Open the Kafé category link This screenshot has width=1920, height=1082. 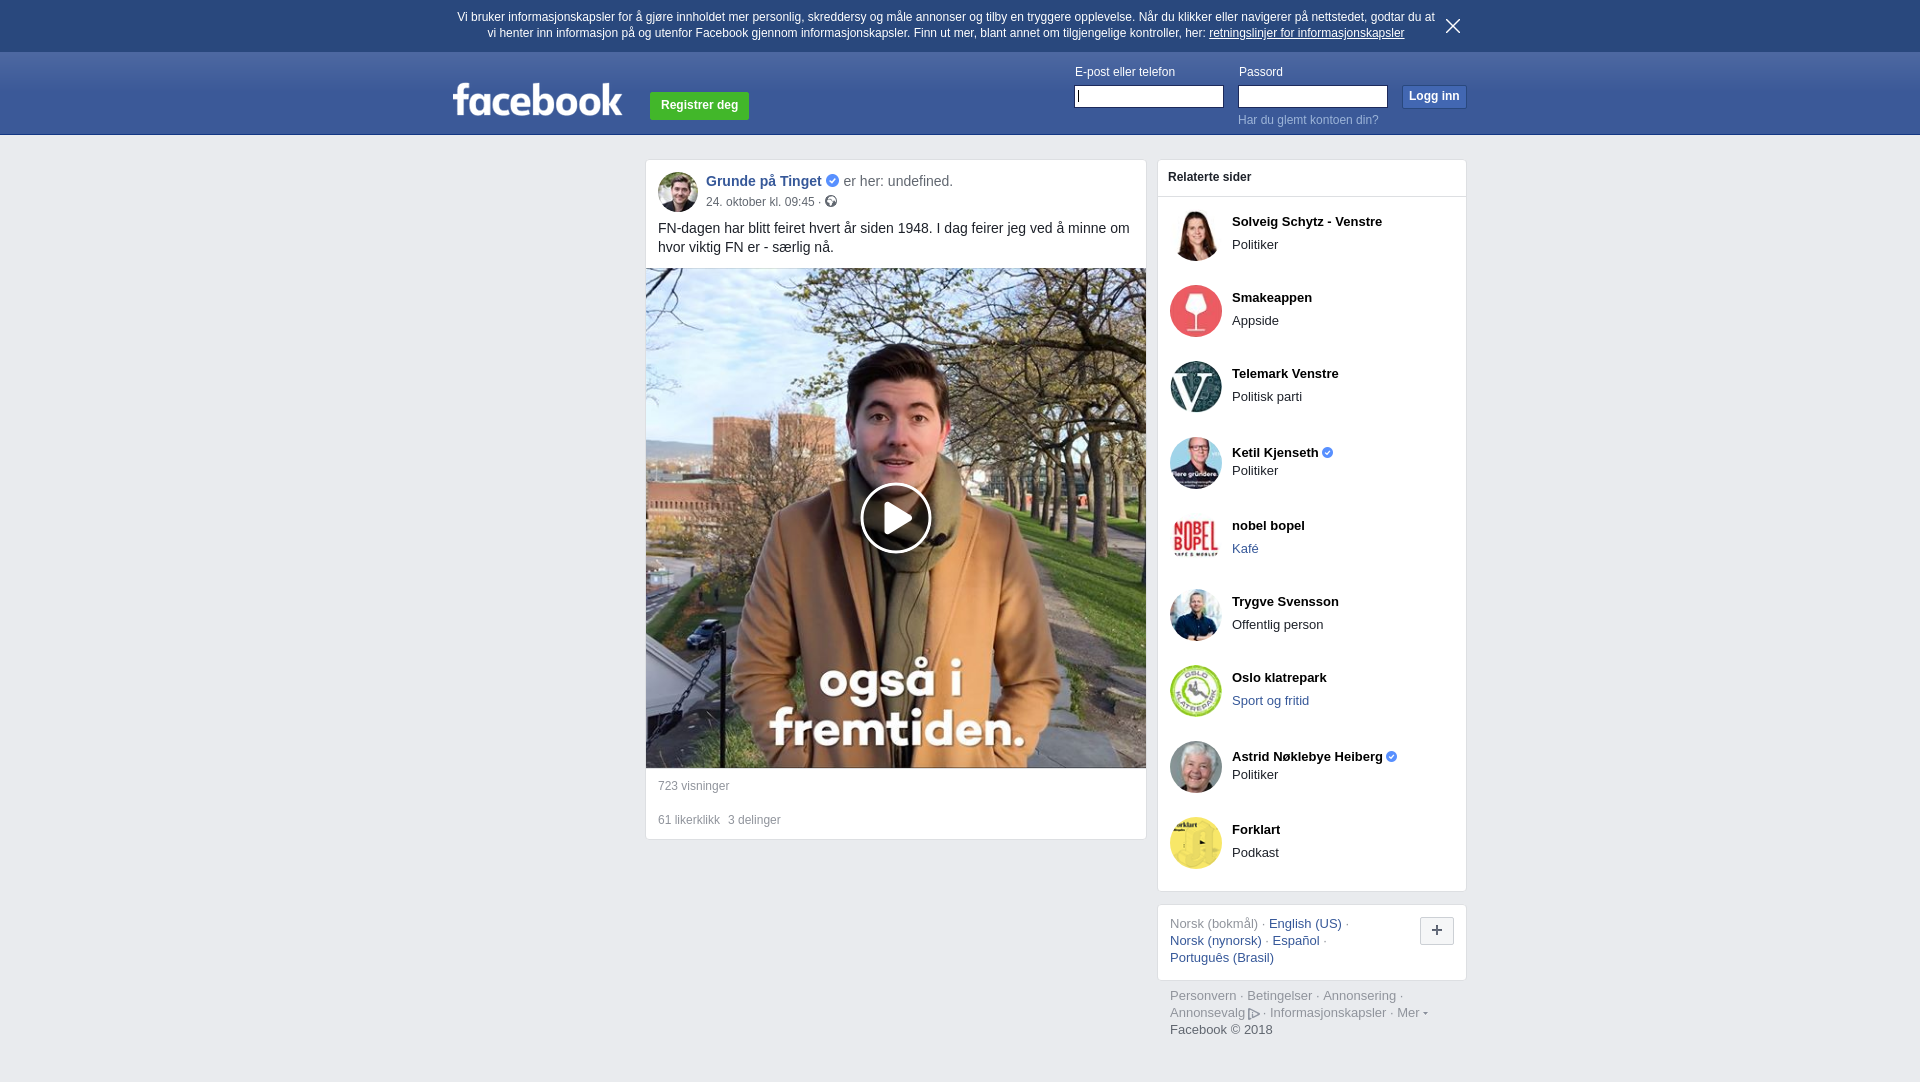coord(1245,549)
